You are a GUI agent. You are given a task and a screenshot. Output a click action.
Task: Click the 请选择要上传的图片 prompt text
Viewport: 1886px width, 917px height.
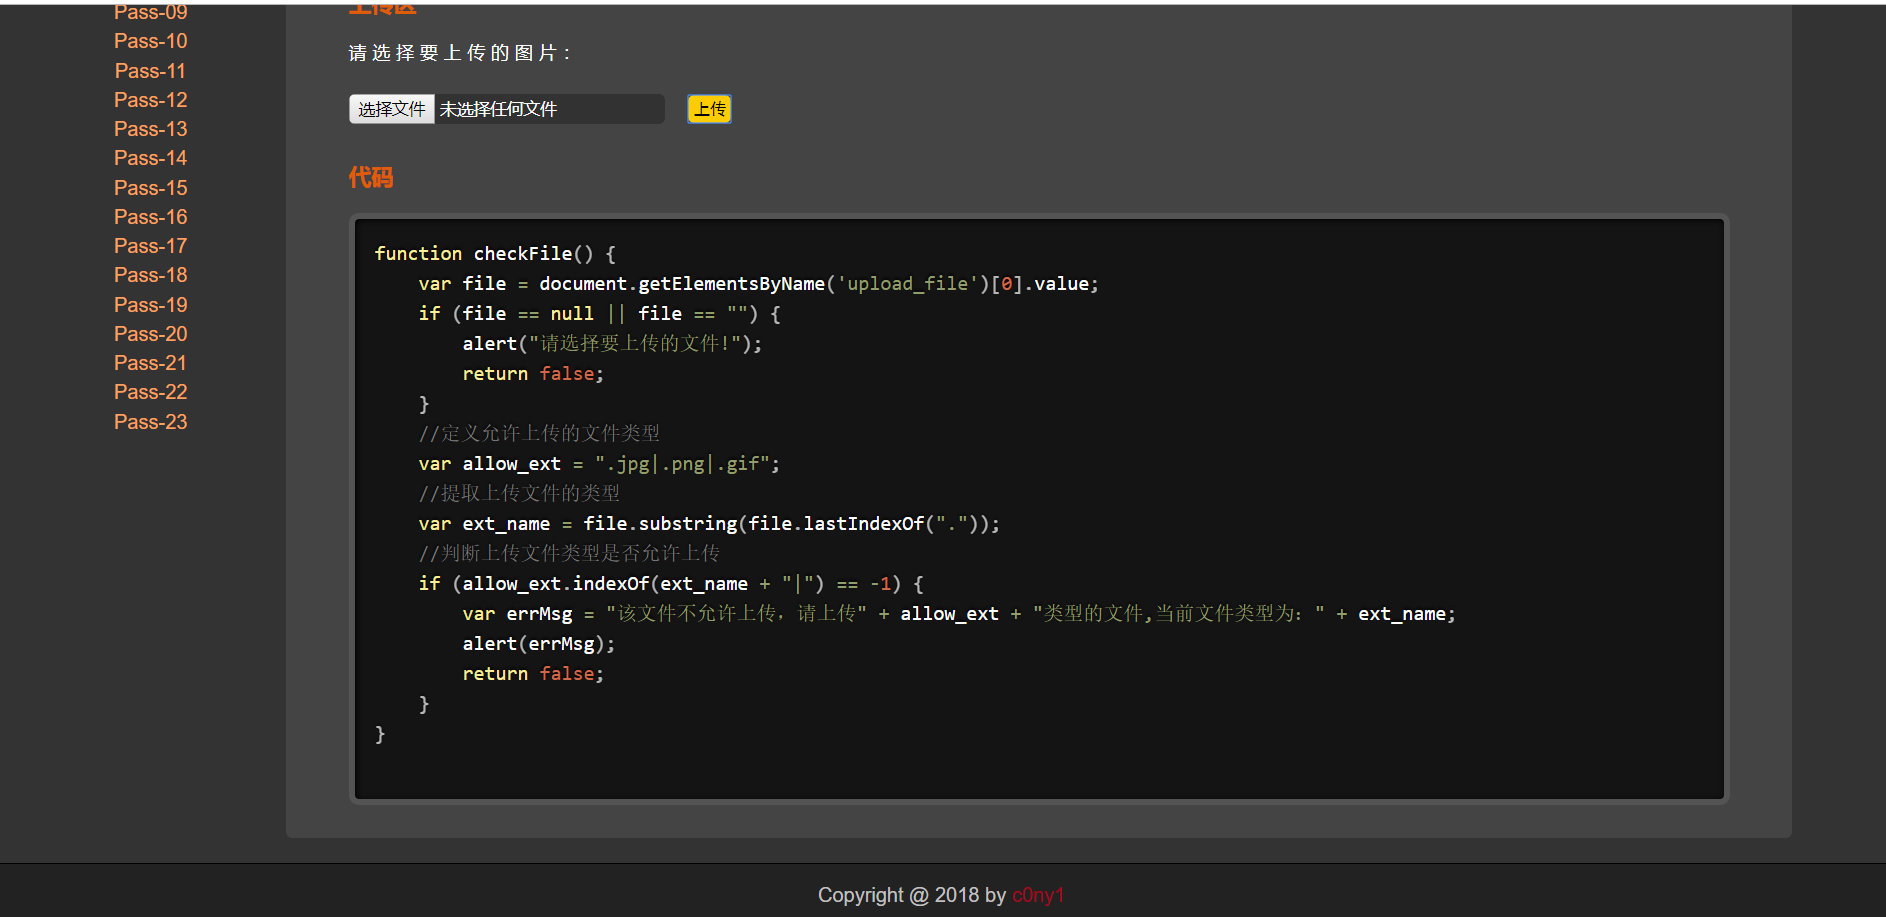pos(459,53)
